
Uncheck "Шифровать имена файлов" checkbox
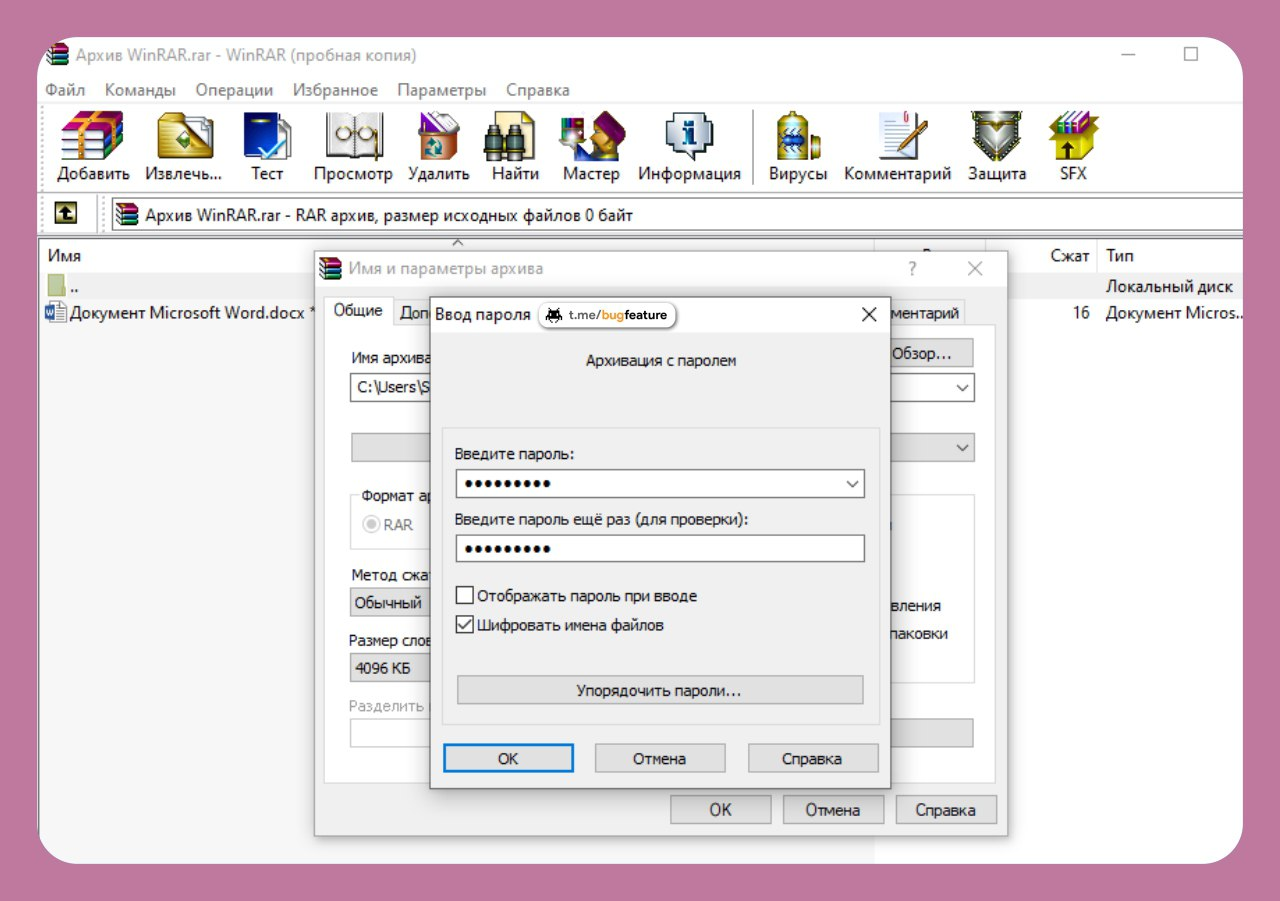464,625
